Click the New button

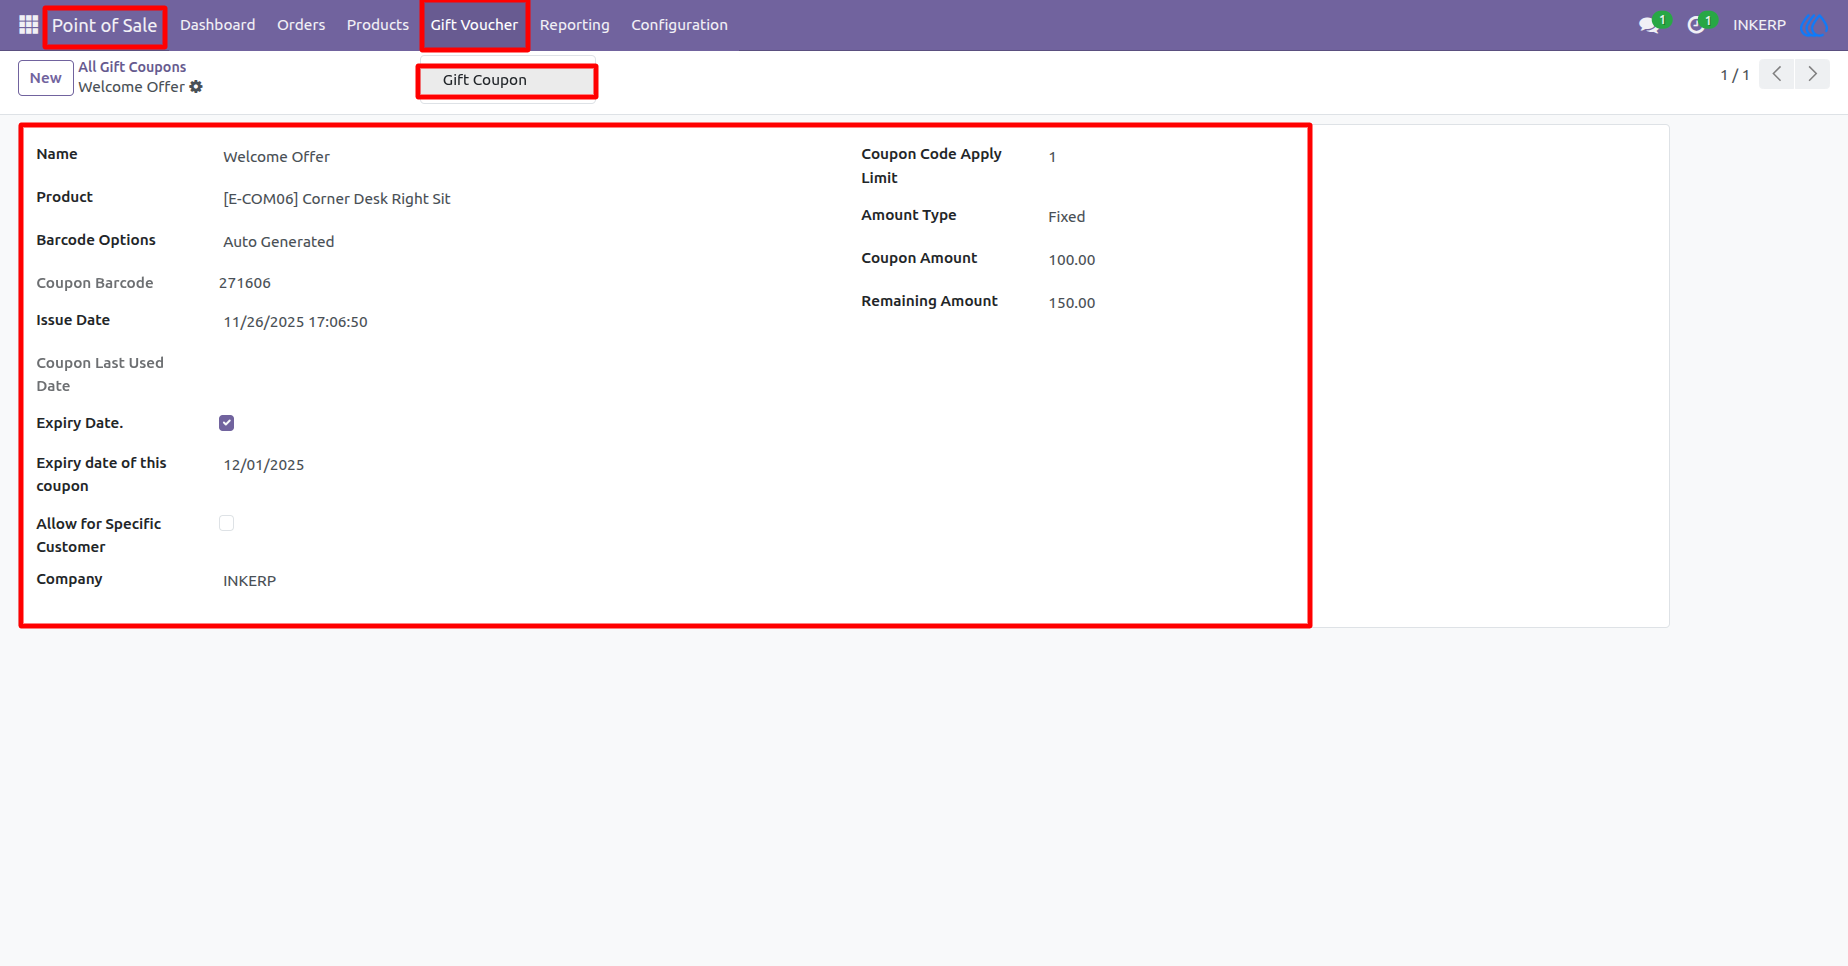point(45,78)
